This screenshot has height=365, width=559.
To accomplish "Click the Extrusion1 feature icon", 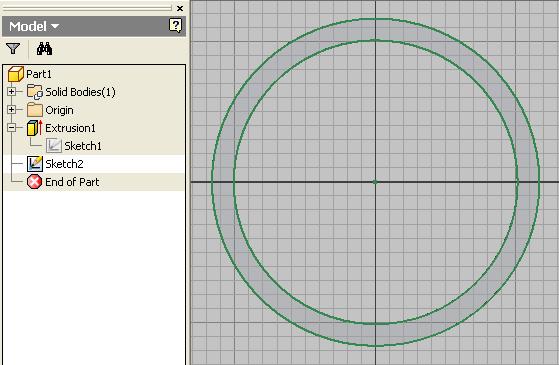I will point(35,128).
